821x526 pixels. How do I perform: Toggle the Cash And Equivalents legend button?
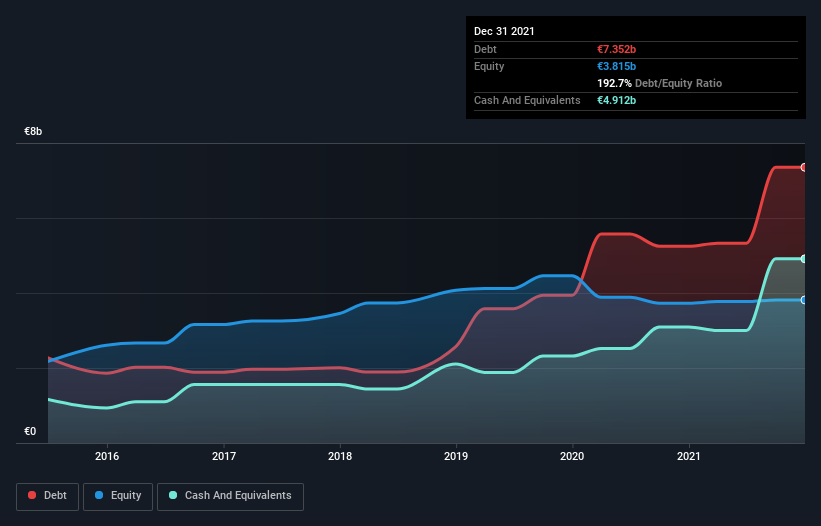pos(230,496)
